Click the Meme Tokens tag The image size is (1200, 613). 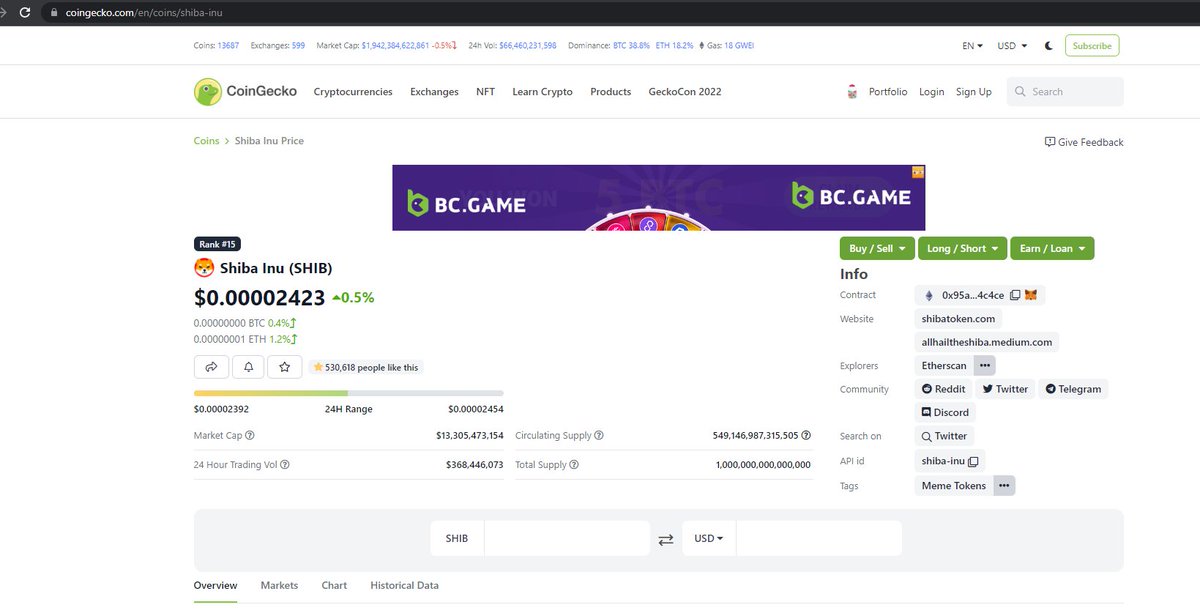(x=954, y=486)
